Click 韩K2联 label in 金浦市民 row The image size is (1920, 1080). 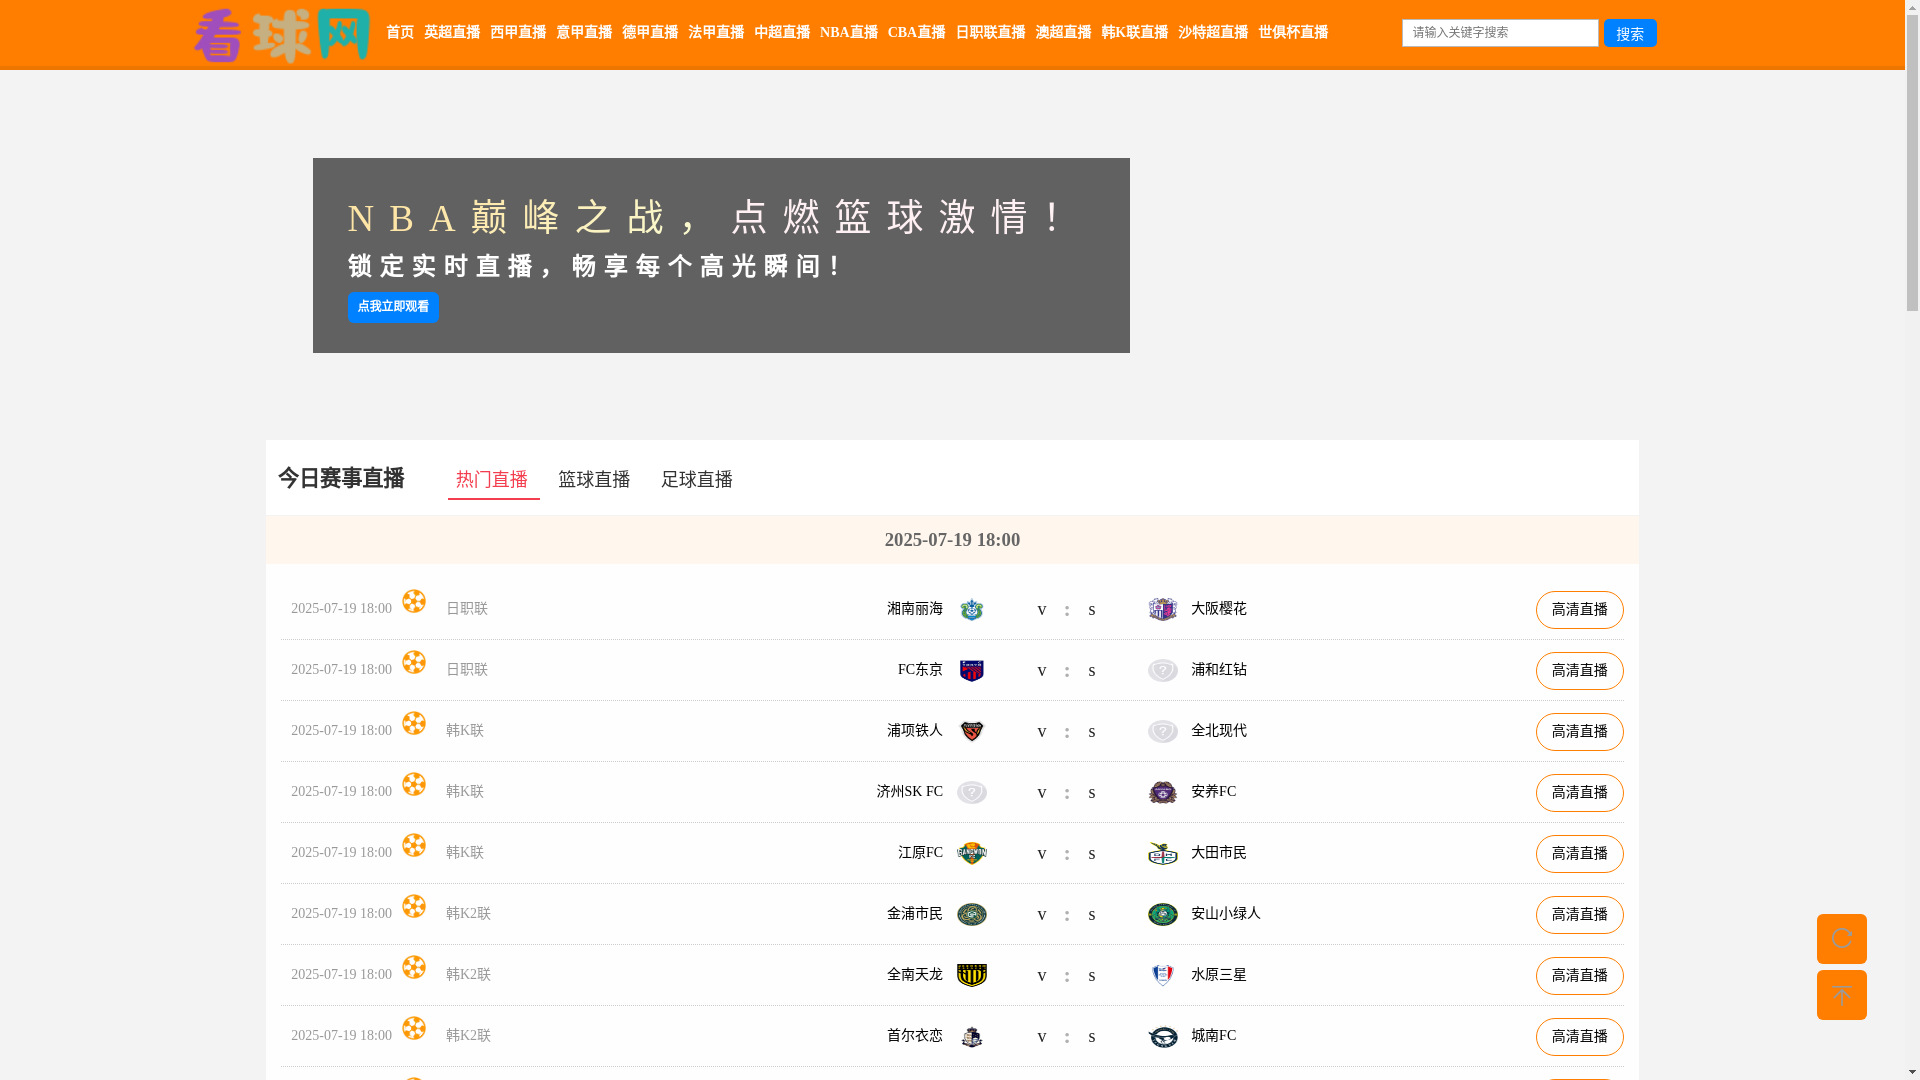(x=468, y=914)
